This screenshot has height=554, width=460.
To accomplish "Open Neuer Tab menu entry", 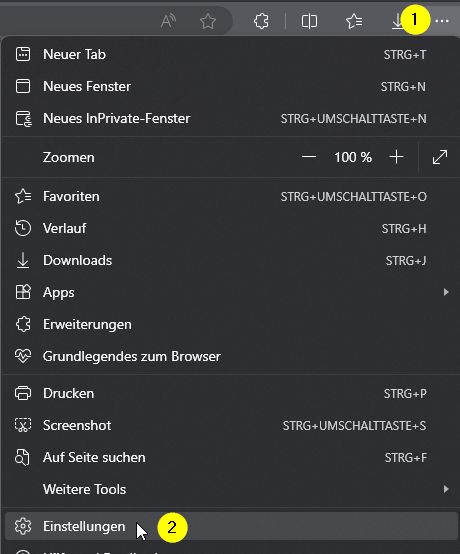I will pyautogui.click(x=230, y=54).
